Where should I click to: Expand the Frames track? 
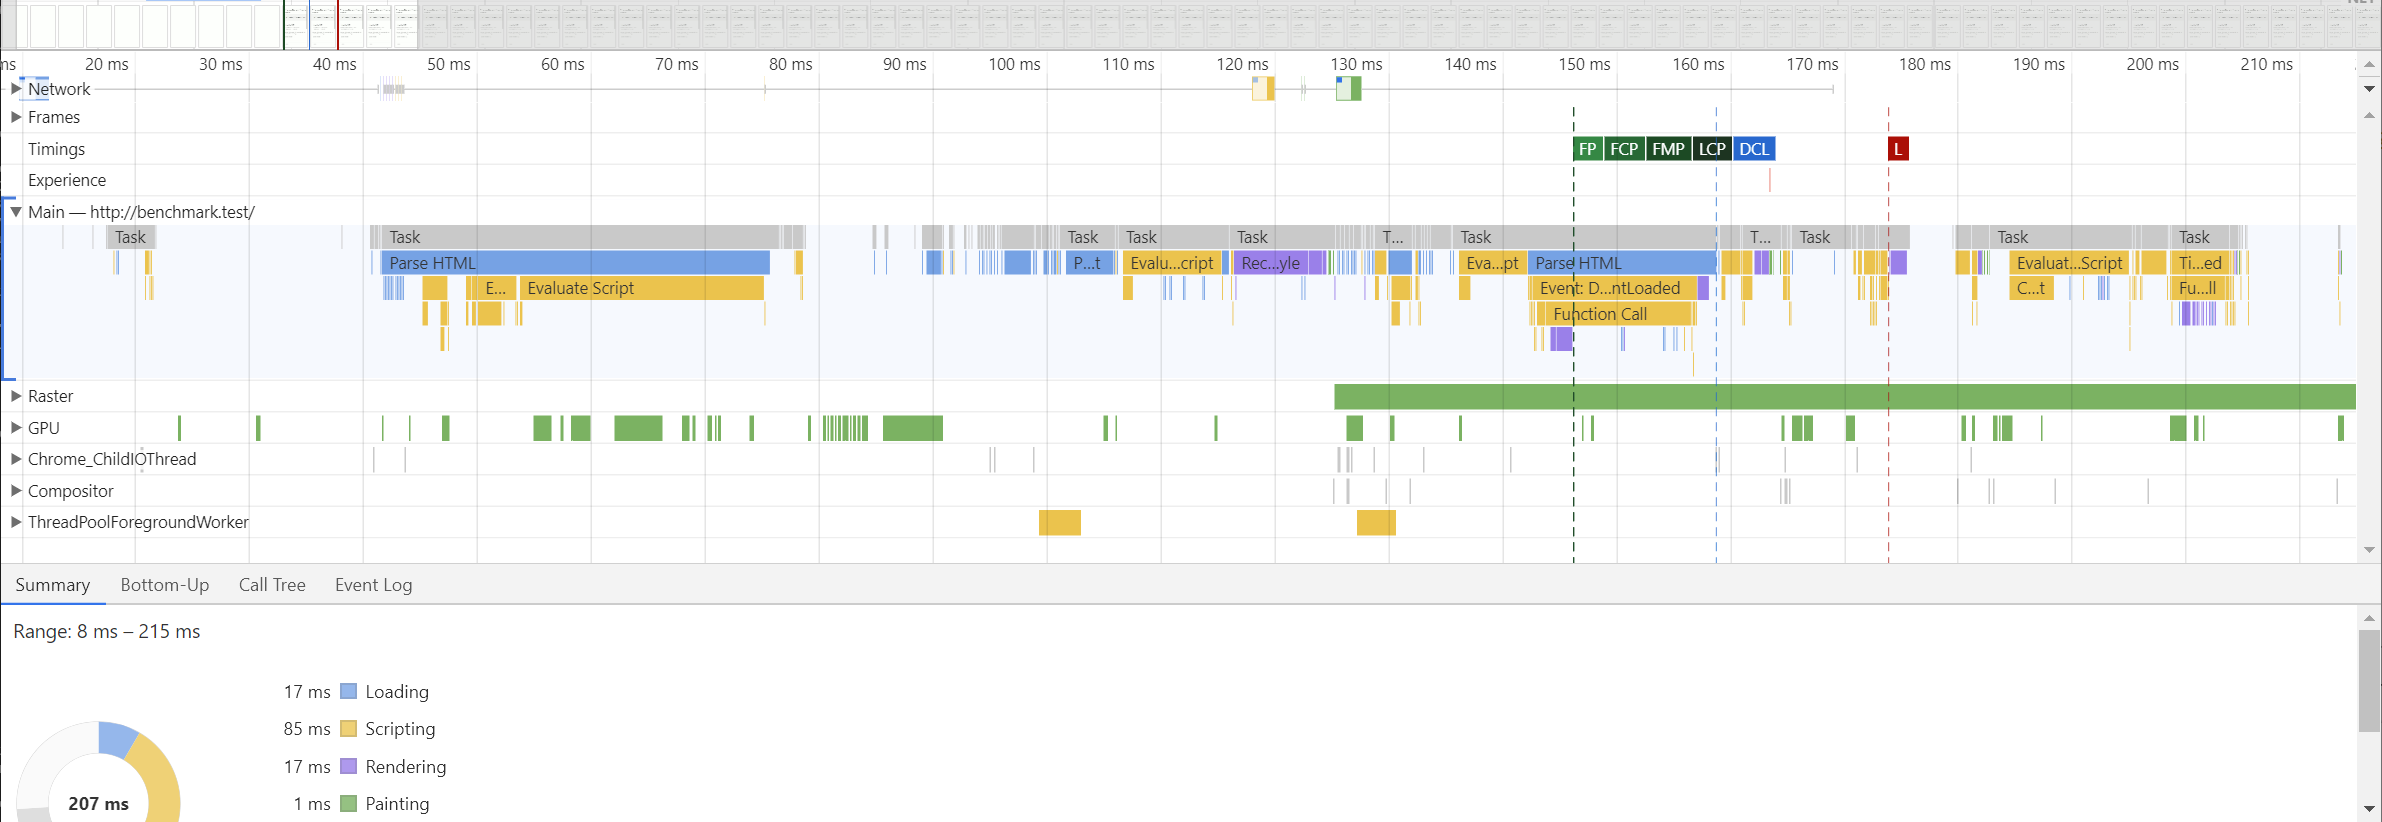[16, 117]
